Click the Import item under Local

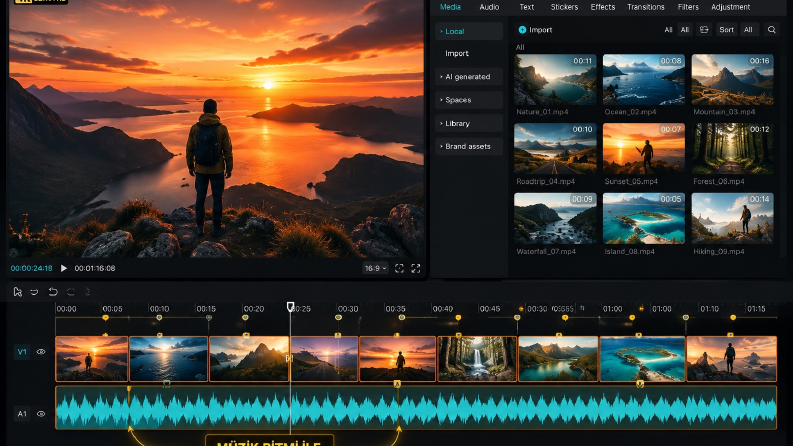tap(457, 54)
